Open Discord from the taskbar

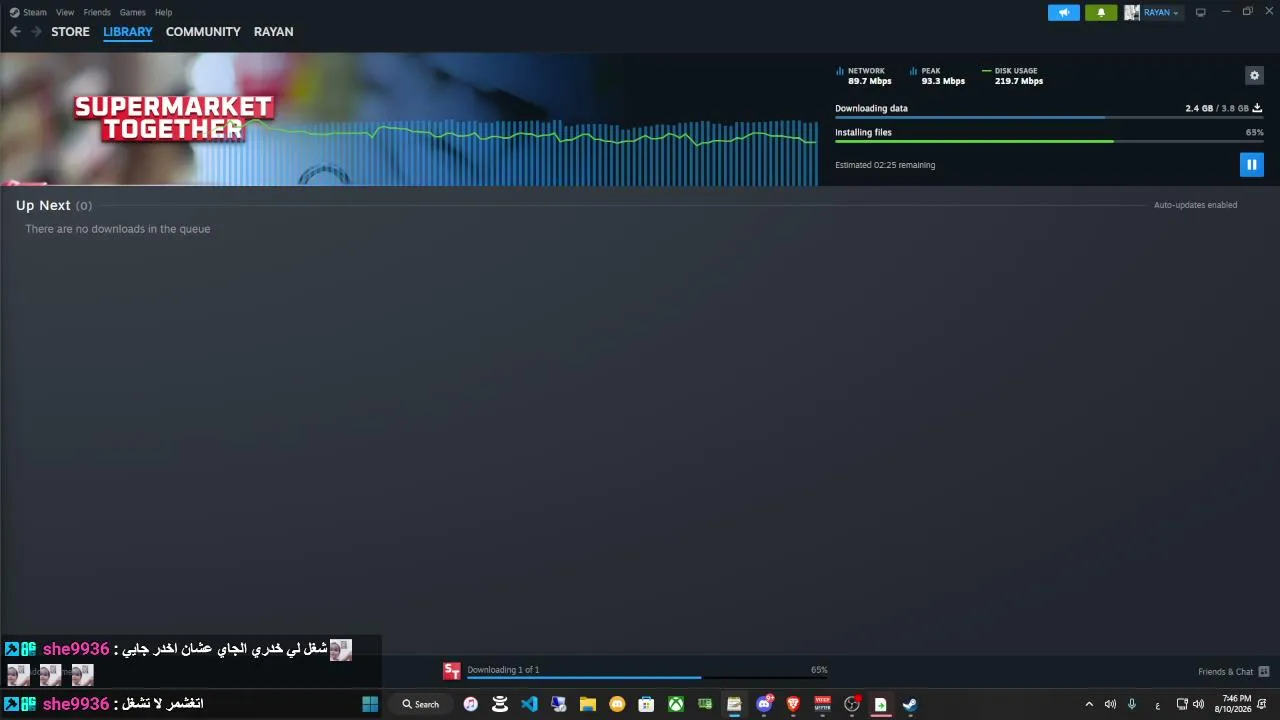click(x=764, y=704)
